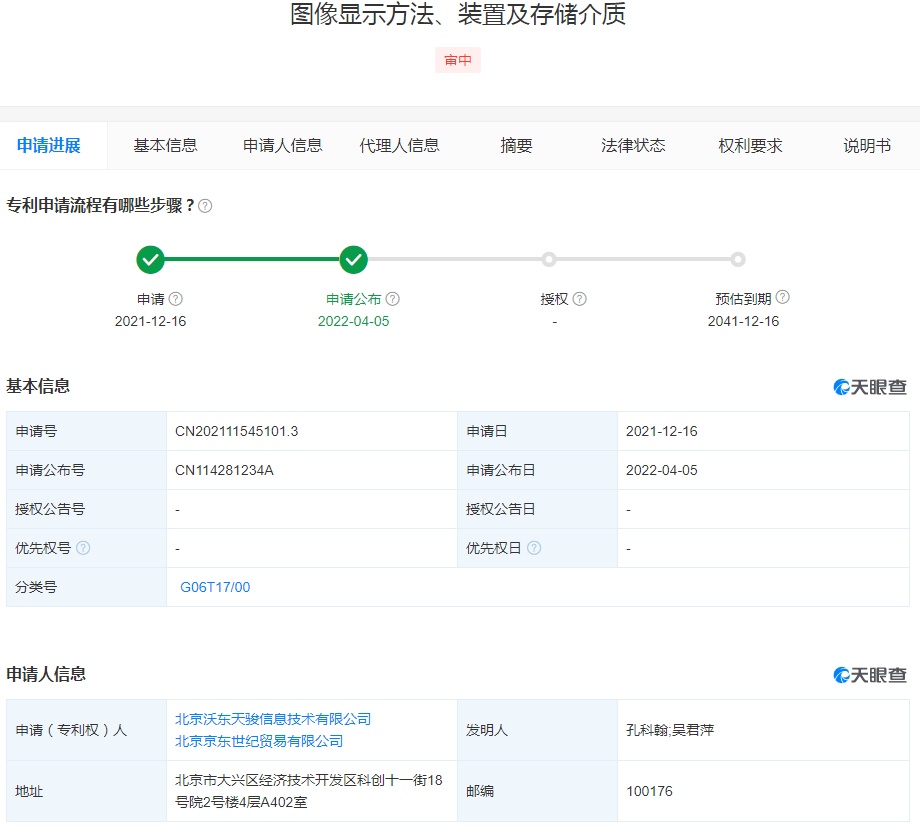Select the 摘要 tab

[516, 146]
